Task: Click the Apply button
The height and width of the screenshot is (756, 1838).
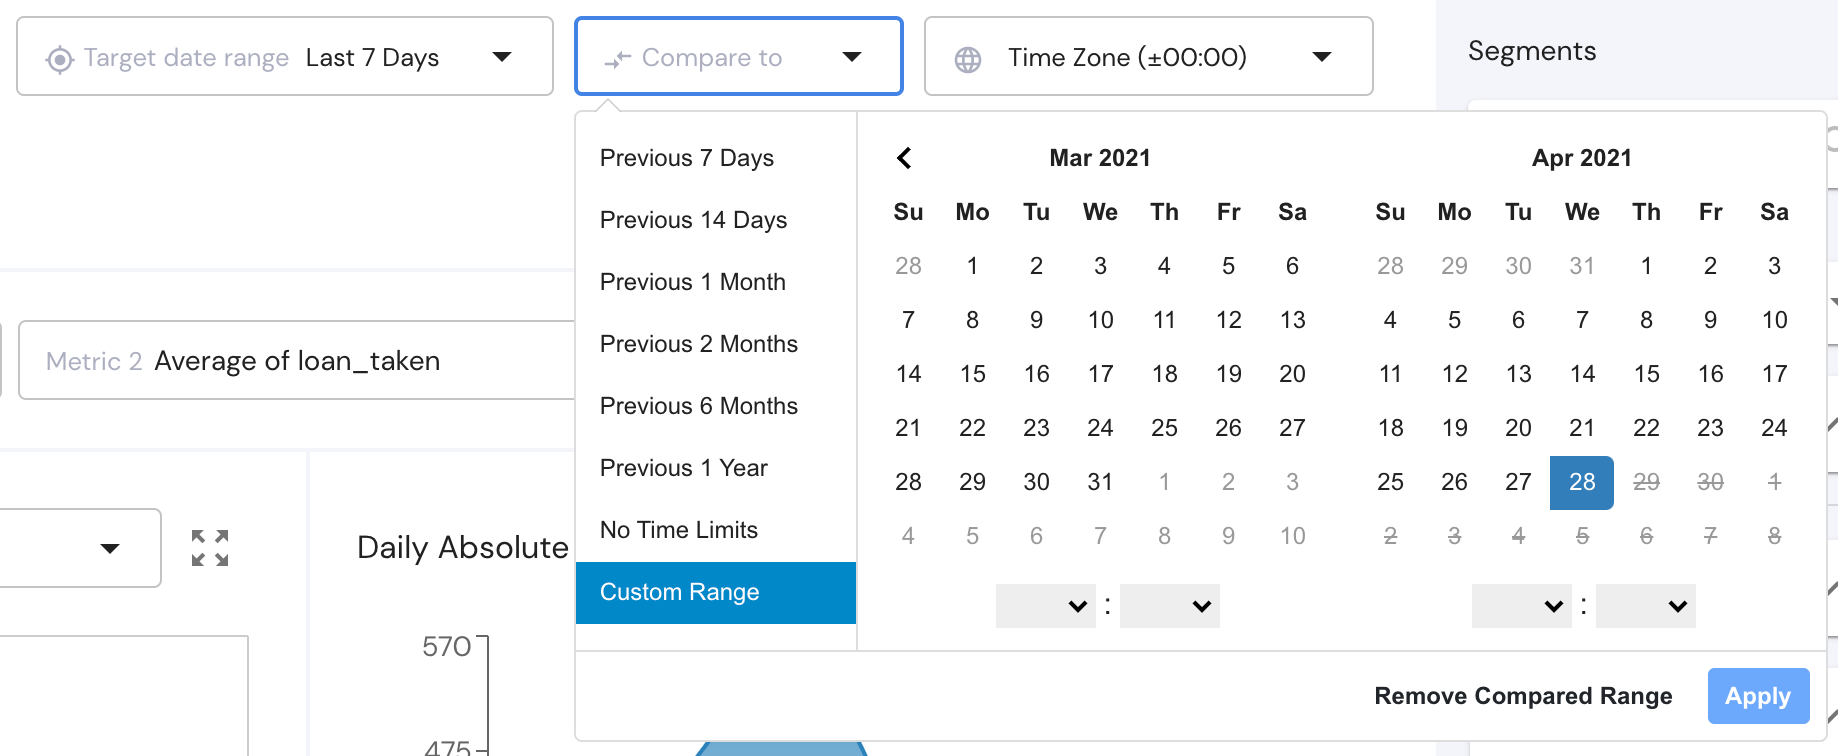Action: (x=1758, y=696)
